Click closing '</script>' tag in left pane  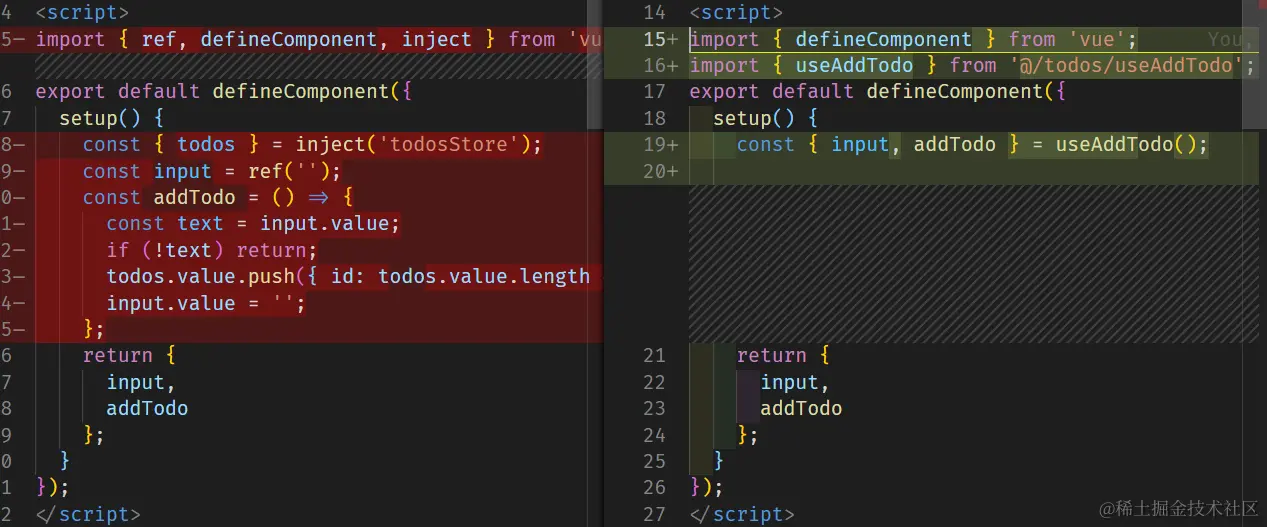(88, 514)
